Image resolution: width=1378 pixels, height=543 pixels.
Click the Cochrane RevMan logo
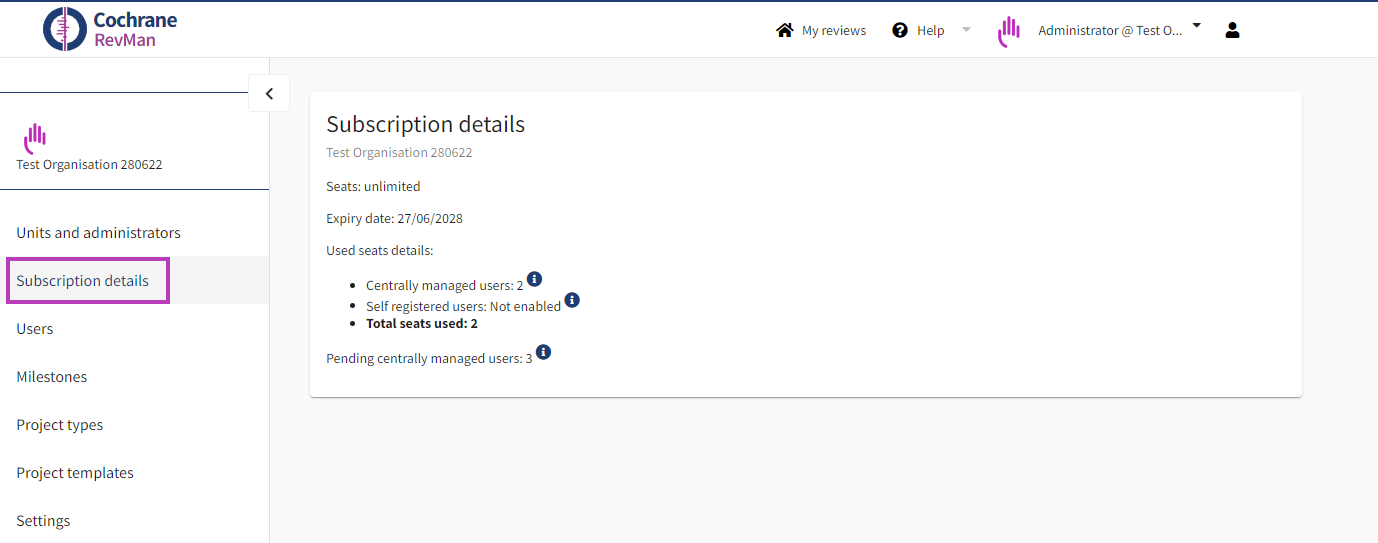(x=110, y=30)
